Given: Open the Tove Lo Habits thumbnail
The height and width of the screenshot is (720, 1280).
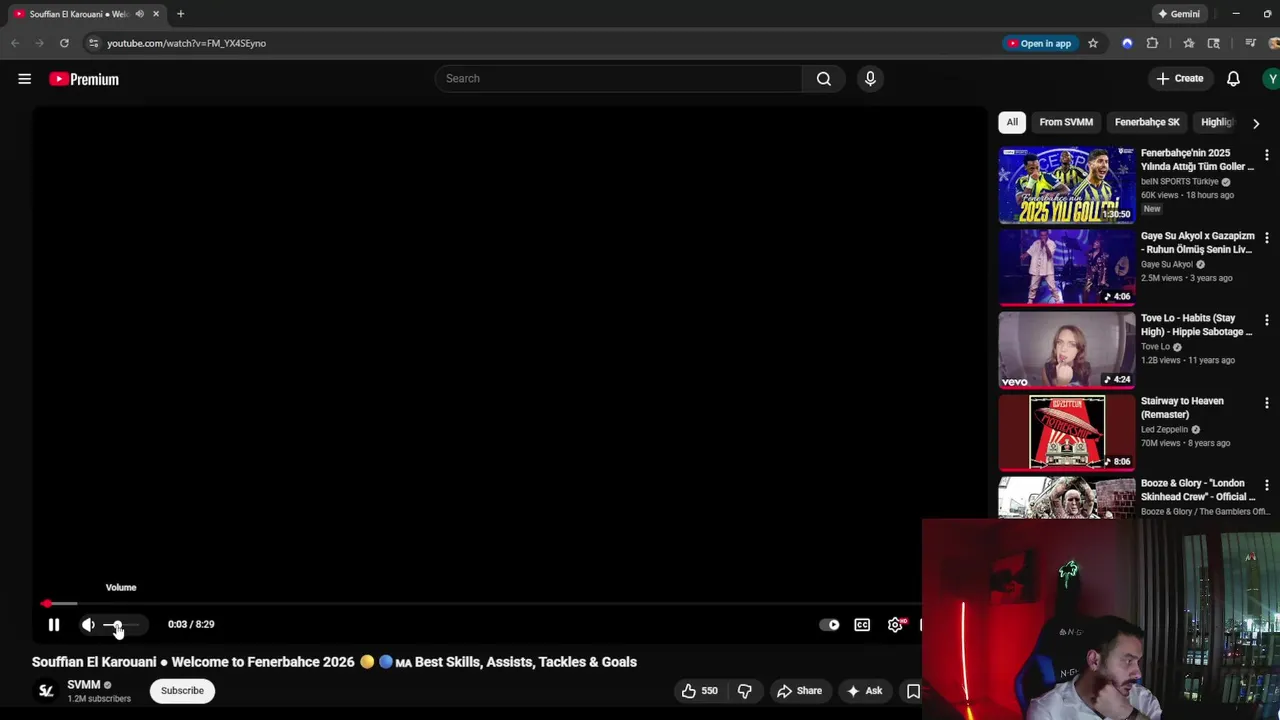Looking at the screenshot, I should (1066, 350).
